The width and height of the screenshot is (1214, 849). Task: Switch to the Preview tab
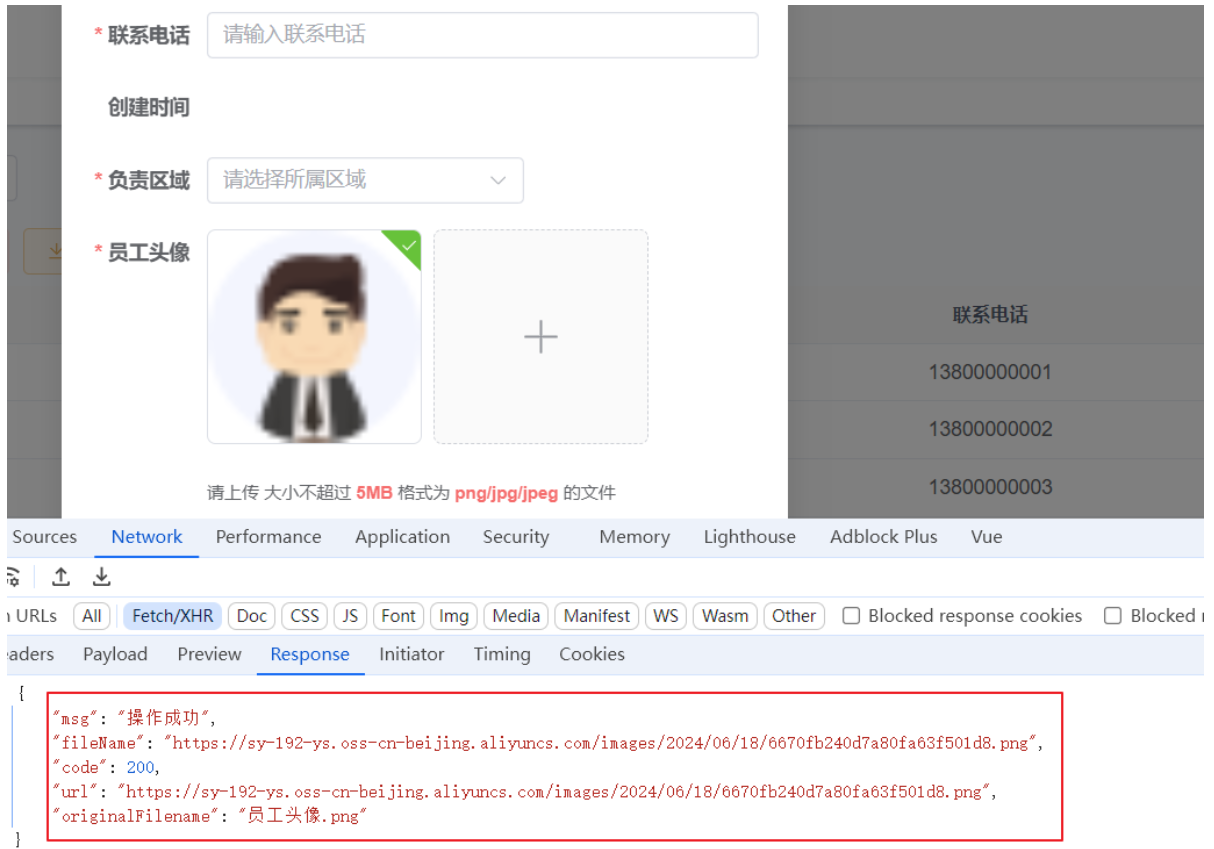(208, 654)
